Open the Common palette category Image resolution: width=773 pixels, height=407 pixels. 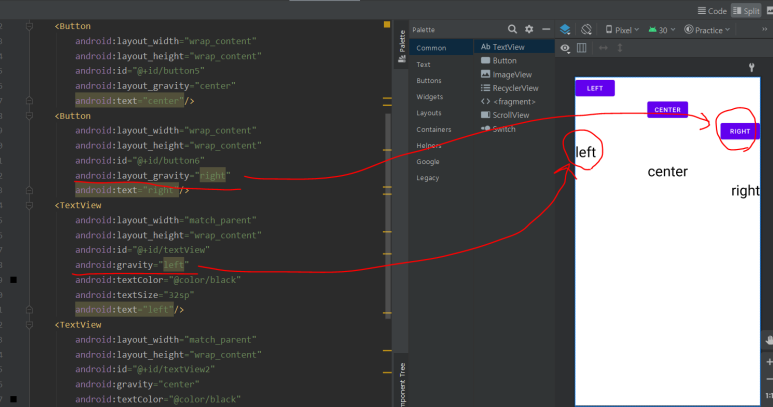tap(441, 48)
